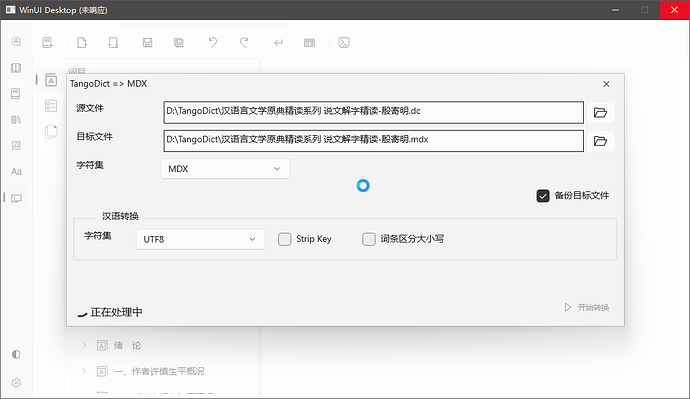Click the save toolbar icon
This screenshot has height=399, width=690.
click(147, 43)
